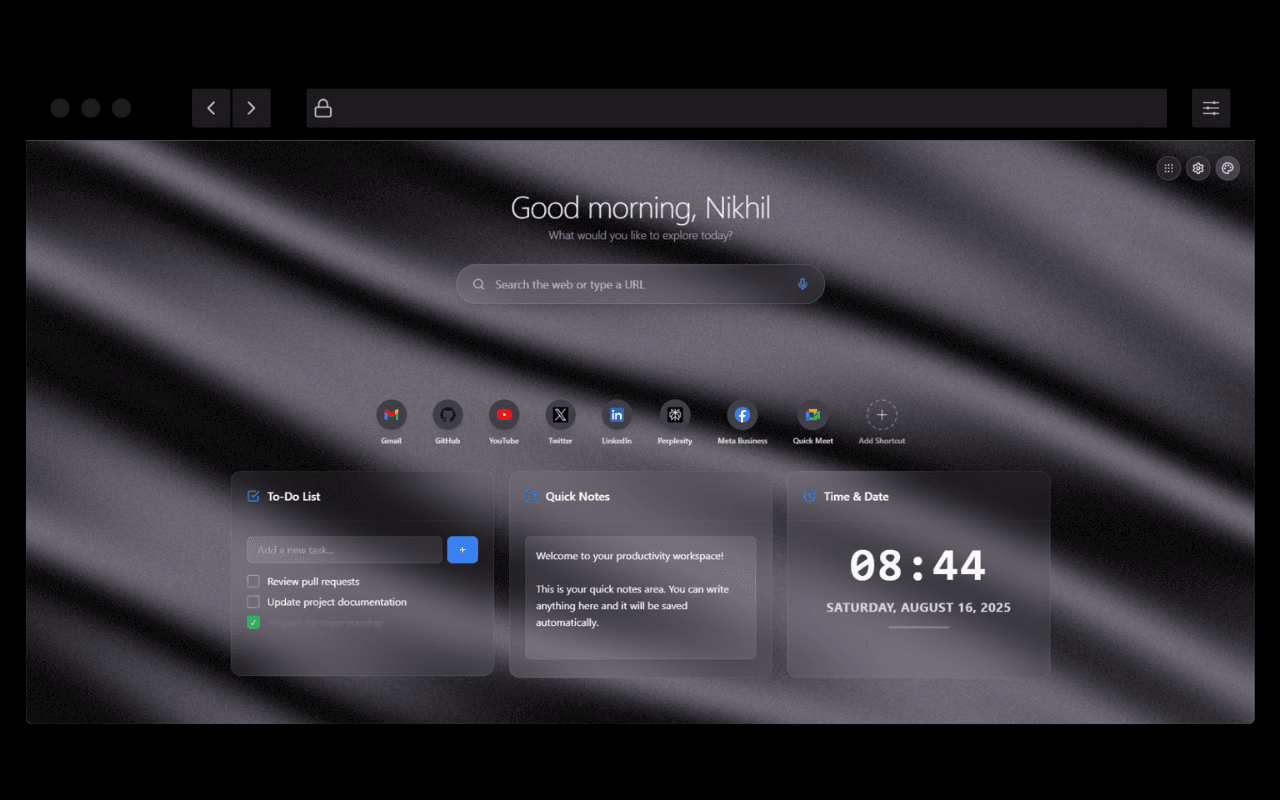Open the GitHub shortcut

click(x=447, y=414)
